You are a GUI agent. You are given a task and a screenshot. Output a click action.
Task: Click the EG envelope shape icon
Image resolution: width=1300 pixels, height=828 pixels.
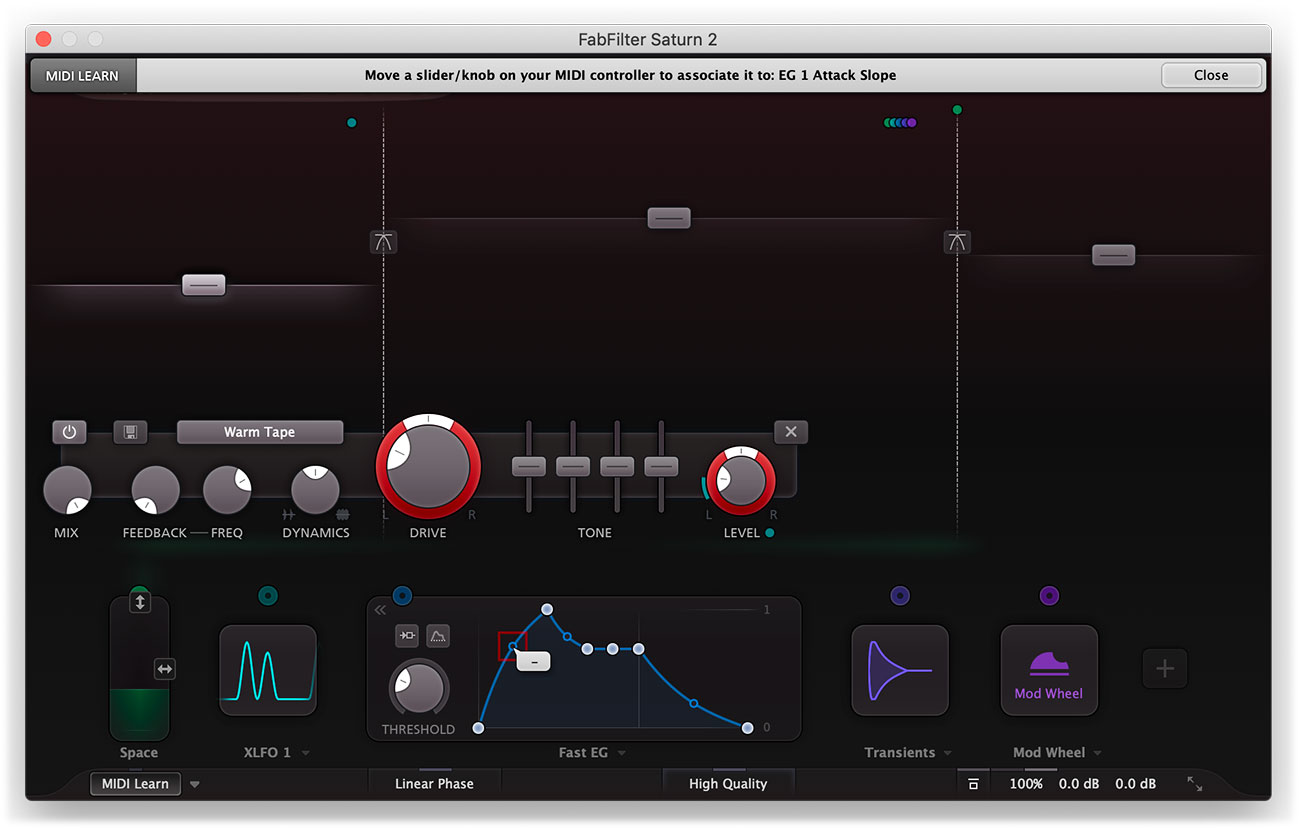438,635
